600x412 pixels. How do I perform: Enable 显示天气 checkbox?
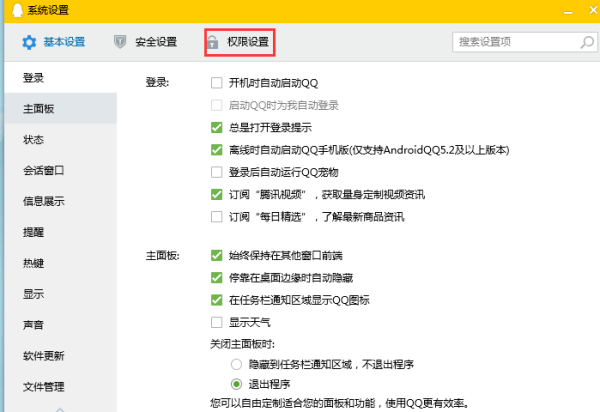217,322
